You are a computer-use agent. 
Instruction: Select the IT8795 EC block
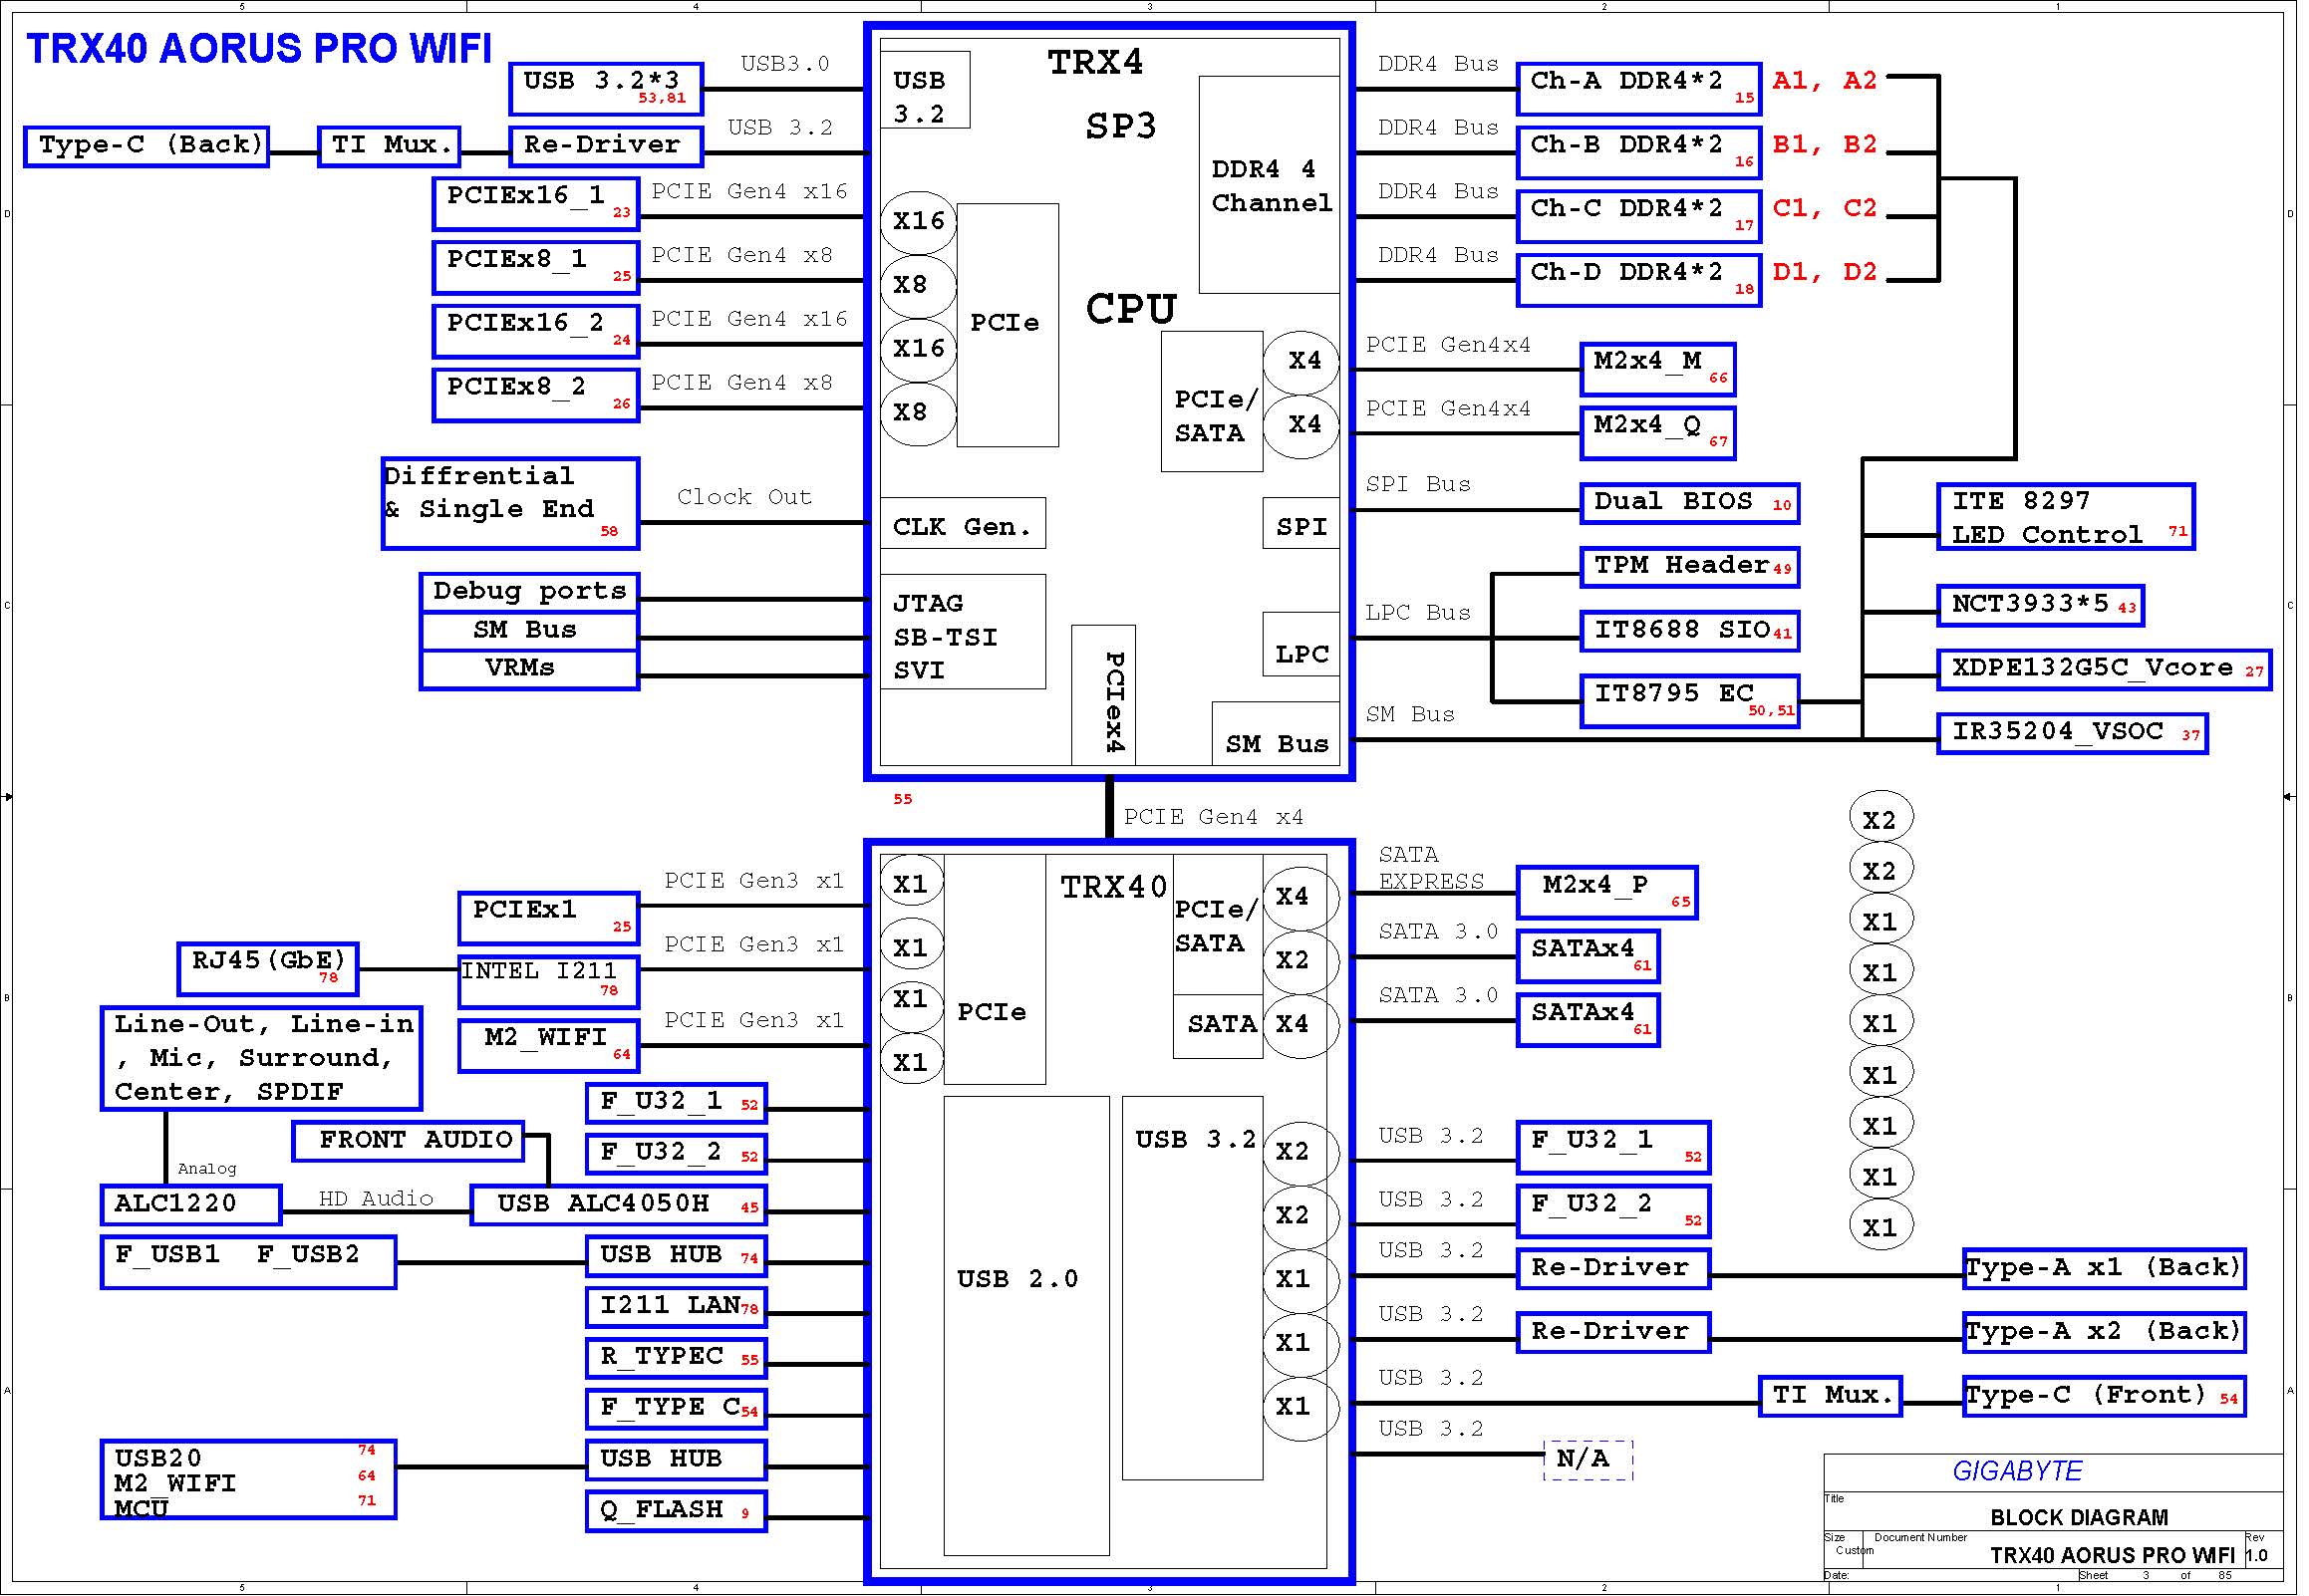(1690, 701)
